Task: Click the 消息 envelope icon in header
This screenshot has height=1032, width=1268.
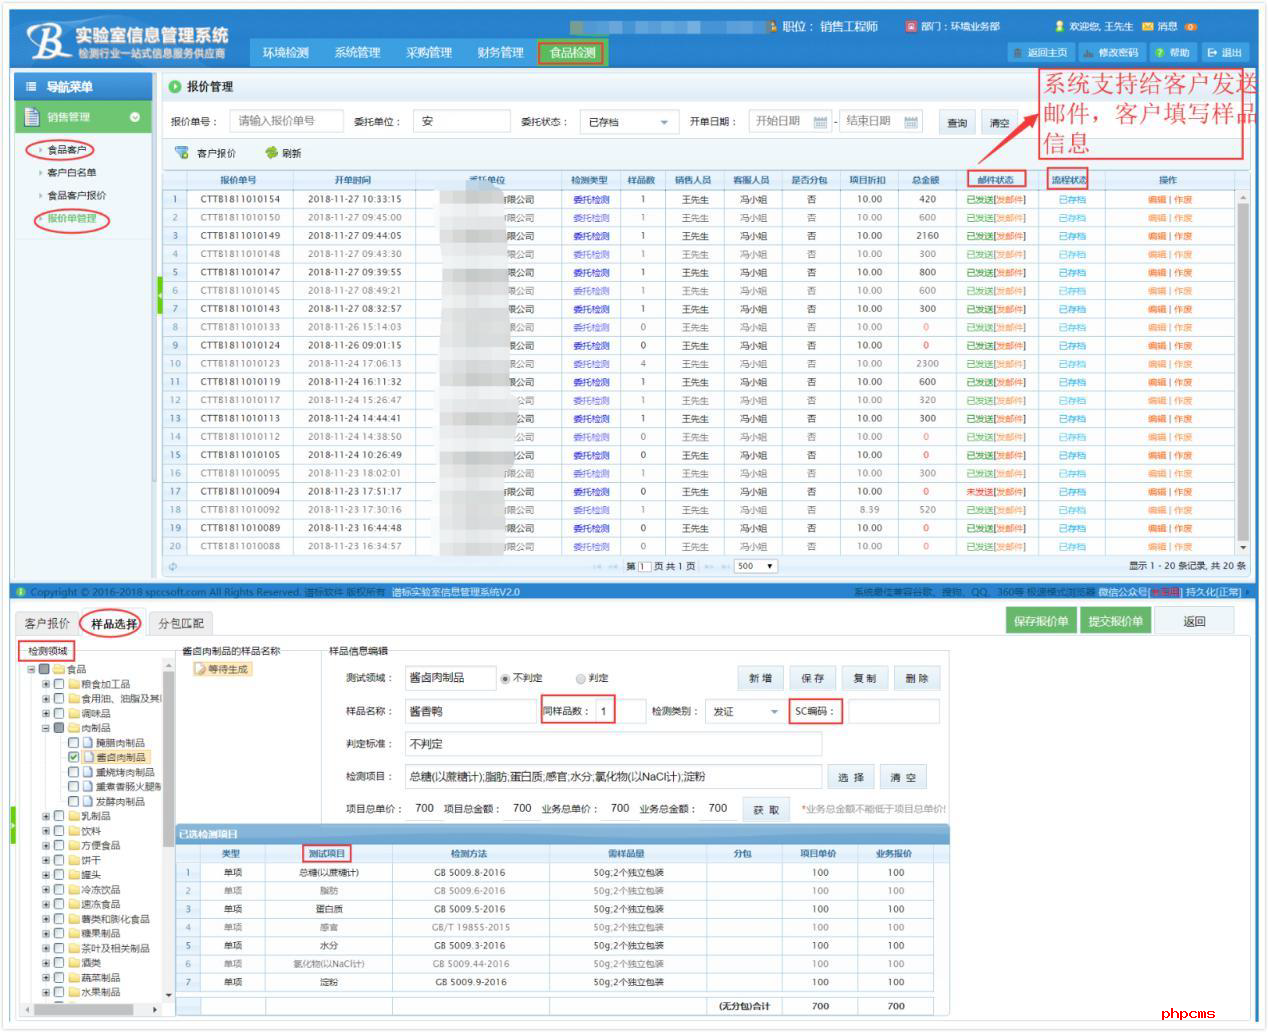Action: 1148,26
